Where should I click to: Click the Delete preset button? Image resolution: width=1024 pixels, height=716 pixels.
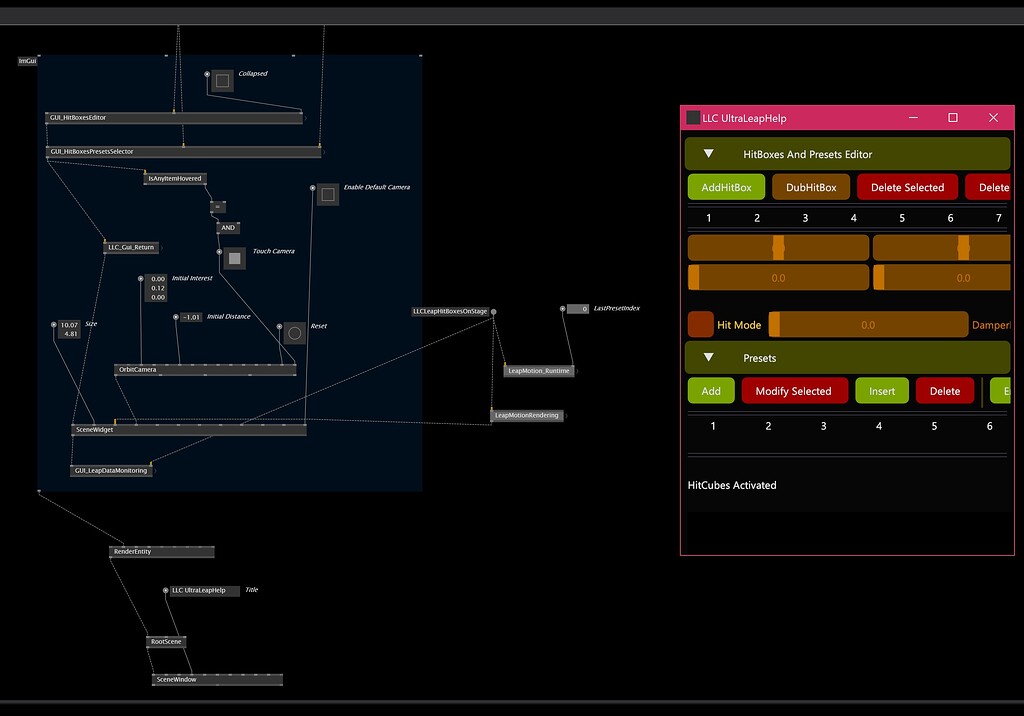click(944, 391)
